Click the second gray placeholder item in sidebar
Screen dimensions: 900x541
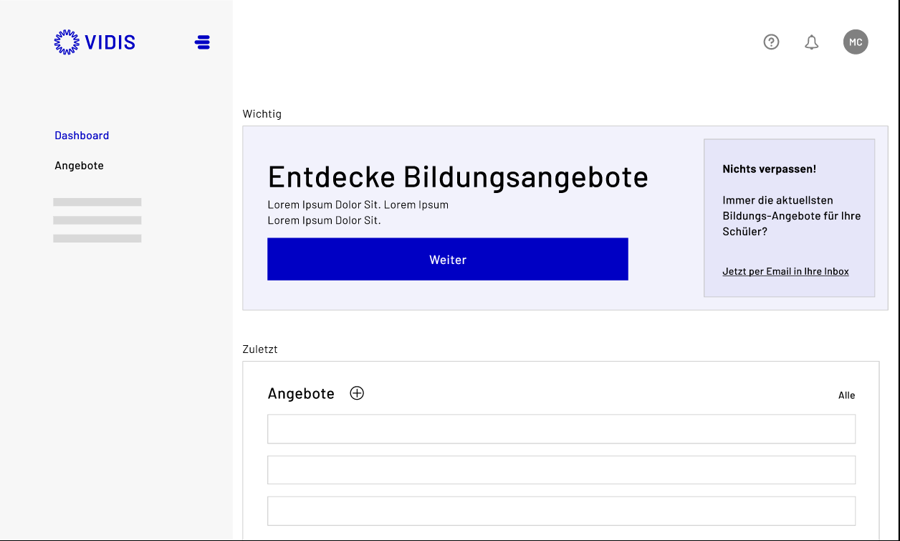[97, 220]
